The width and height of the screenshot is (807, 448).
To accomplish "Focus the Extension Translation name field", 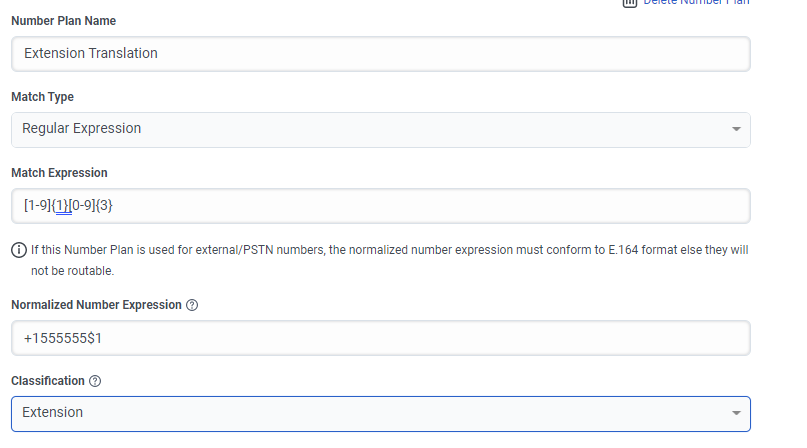I will 380,54.
